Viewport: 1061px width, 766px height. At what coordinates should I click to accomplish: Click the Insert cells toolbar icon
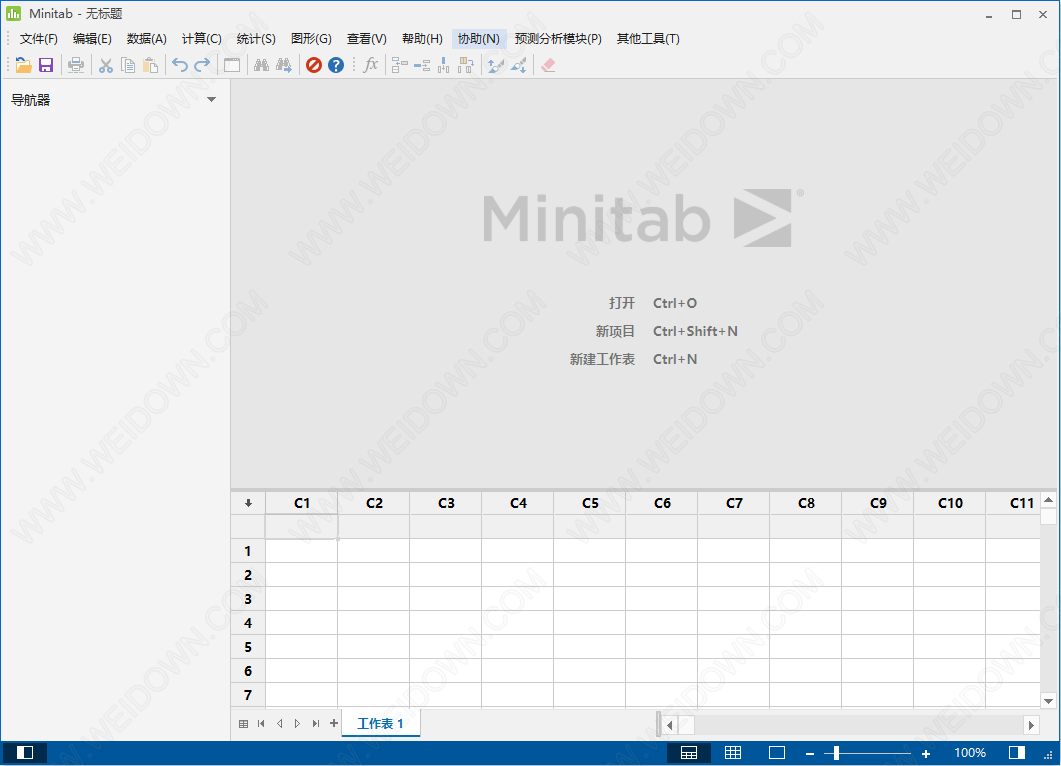[x=400, y=65]
